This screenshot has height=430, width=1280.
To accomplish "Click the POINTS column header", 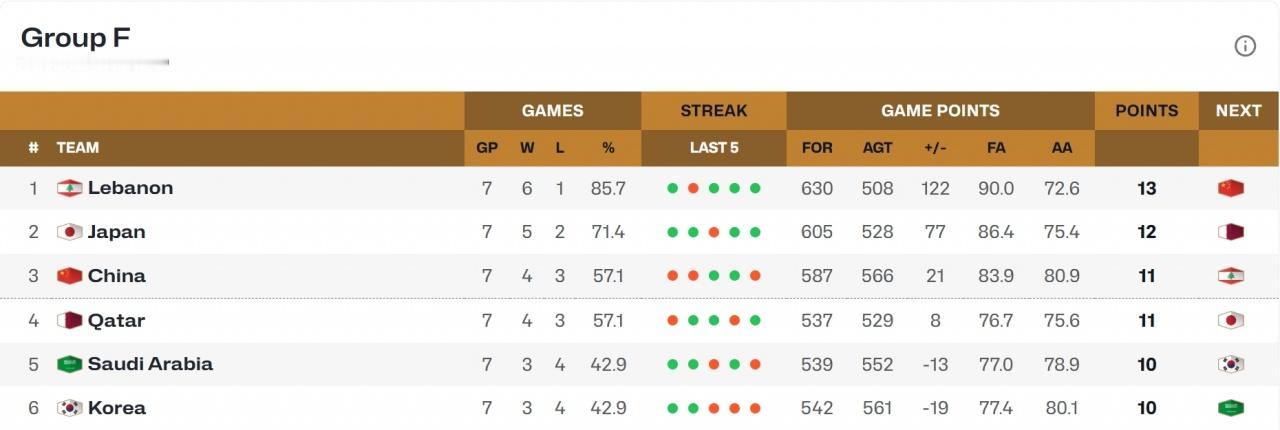I will pyautogui.click(x=1147, y=111).
